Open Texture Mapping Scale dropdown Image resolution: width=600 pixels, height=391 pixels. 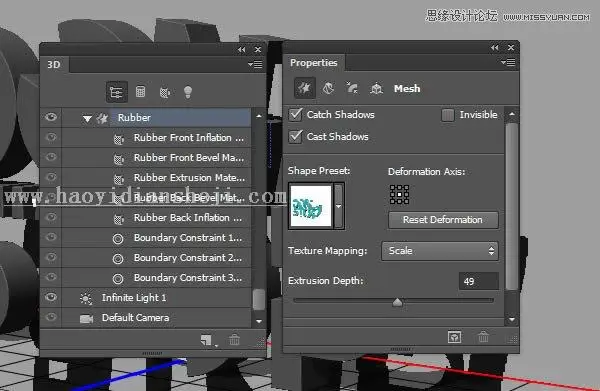pos(440,251)
